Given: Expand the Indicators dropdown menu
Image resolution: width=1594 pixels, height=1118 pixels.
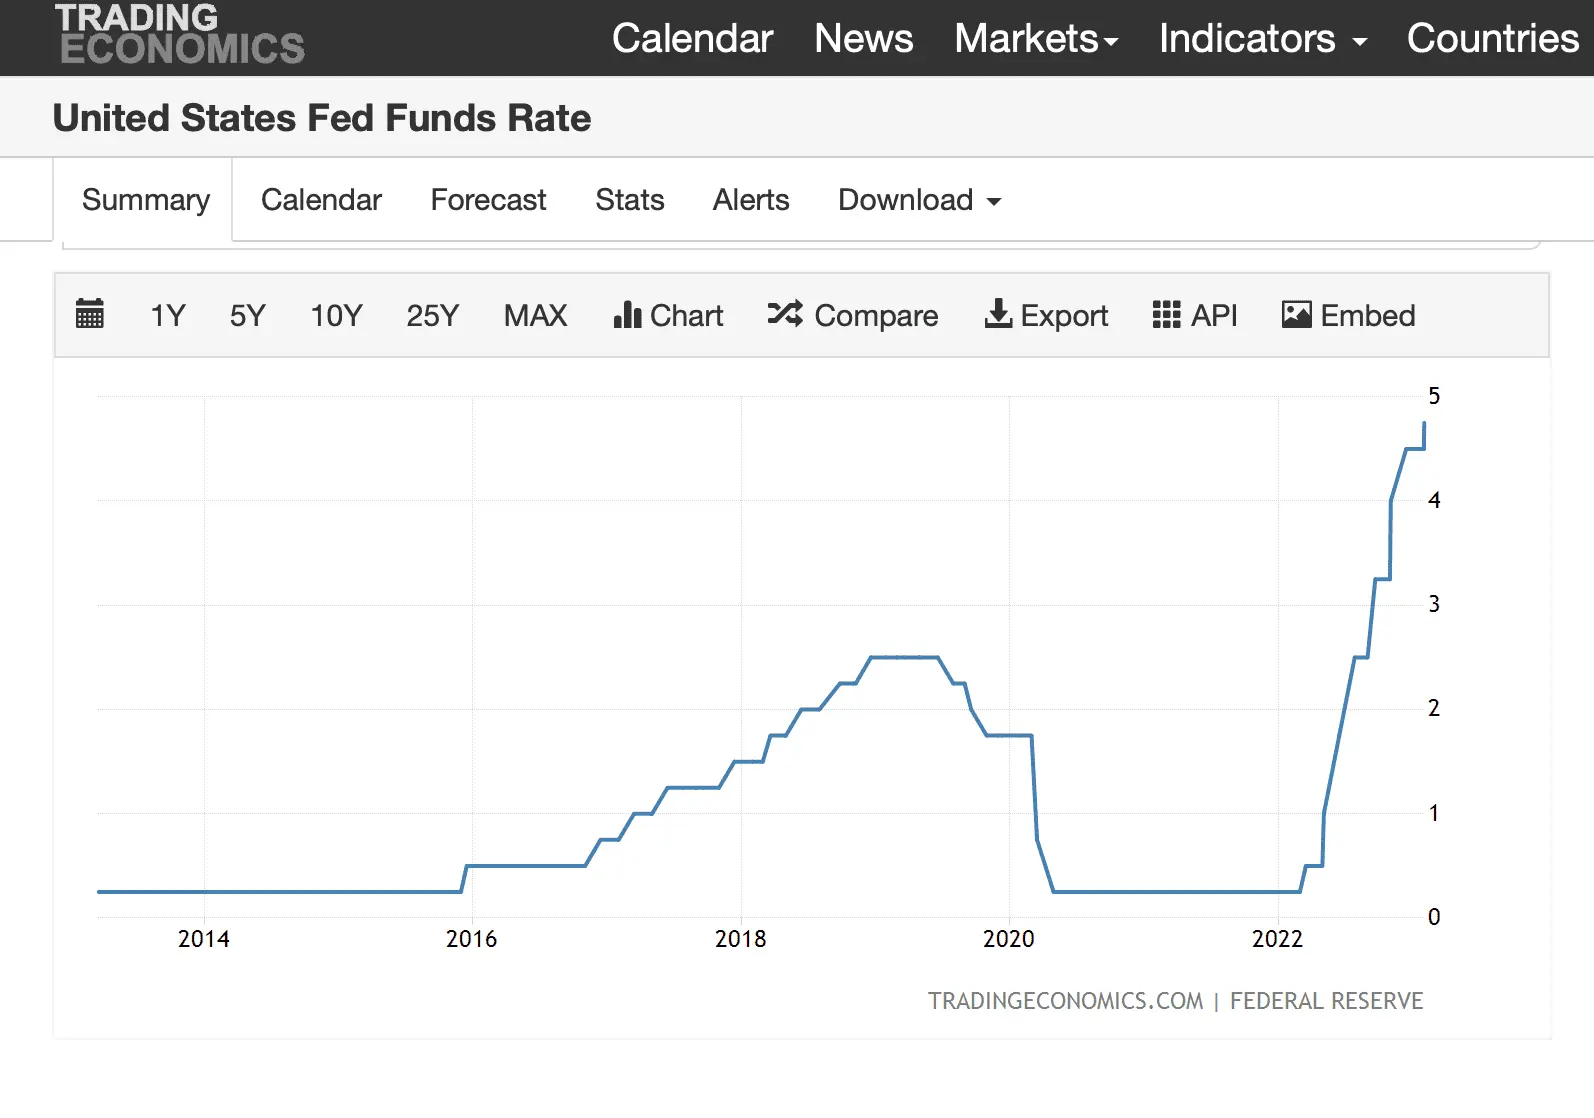Looking at the screenshot, I should pyautogui.click(x=1262, y=39).
